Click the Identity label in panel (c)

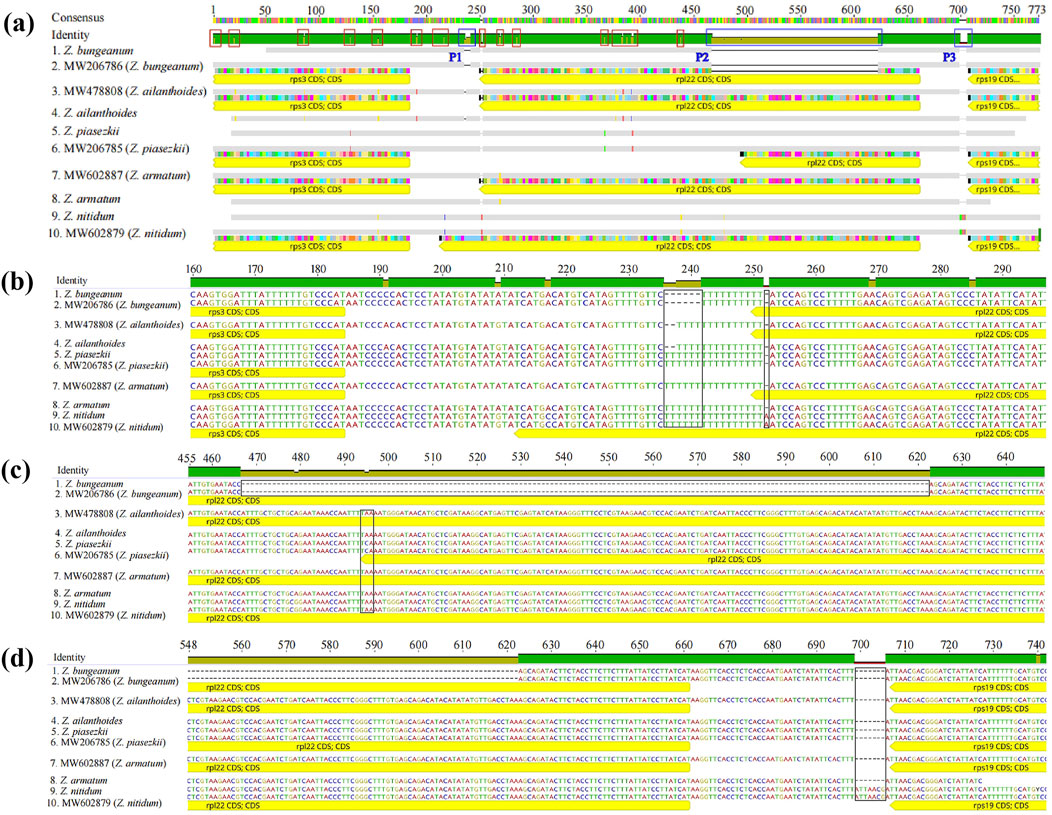click(x=72, y=470)
